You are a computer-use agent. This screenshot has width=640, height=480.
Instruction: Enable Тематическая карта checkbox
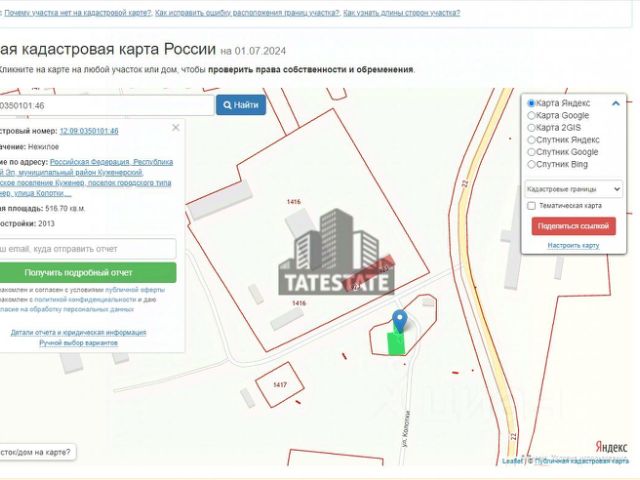coord(531,206)
